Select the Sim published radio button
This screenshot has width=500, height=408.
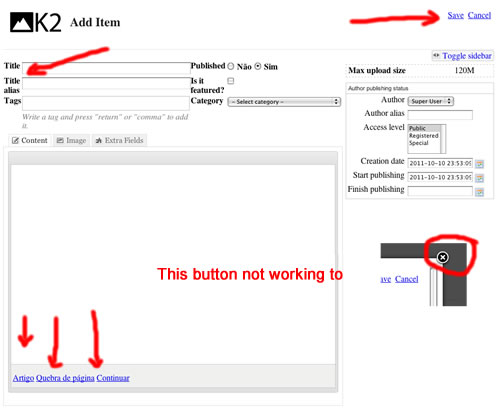click(x=258, y=66)
